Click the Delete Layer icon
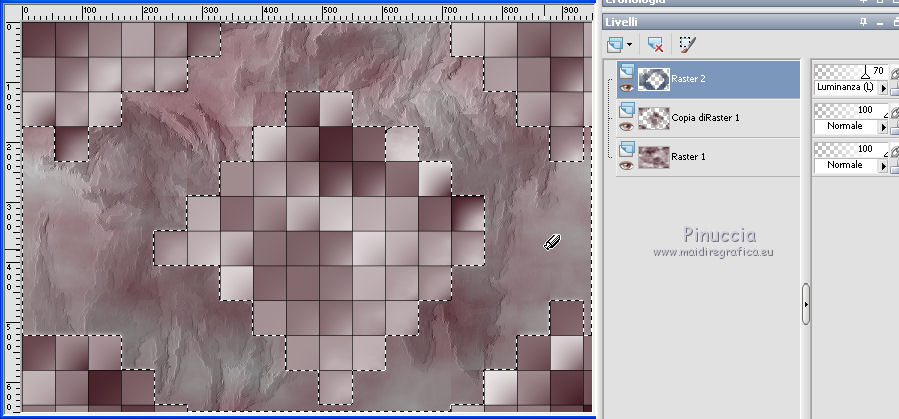Screen dimensions: 899x419 655,44
